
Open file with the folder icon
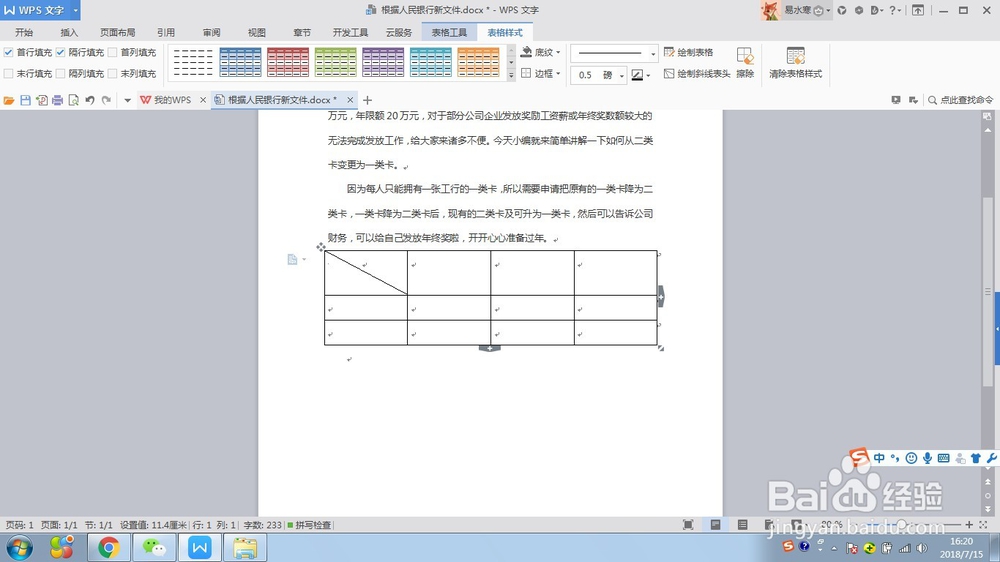[x=9, y=100]
